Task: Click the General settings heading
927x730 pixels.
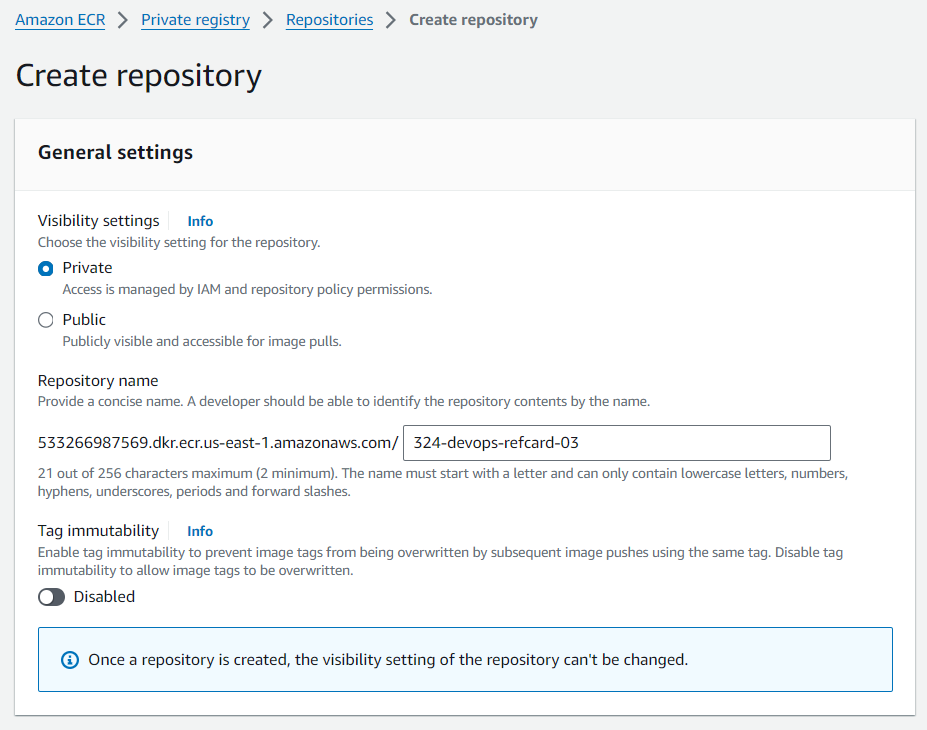Action: 115,153
